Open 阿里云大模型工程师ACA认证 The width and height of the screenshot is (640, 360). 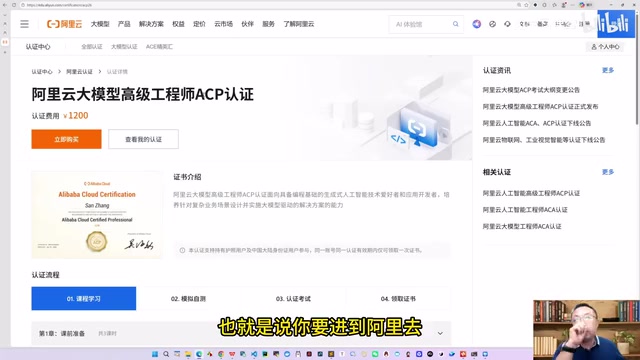522,227
